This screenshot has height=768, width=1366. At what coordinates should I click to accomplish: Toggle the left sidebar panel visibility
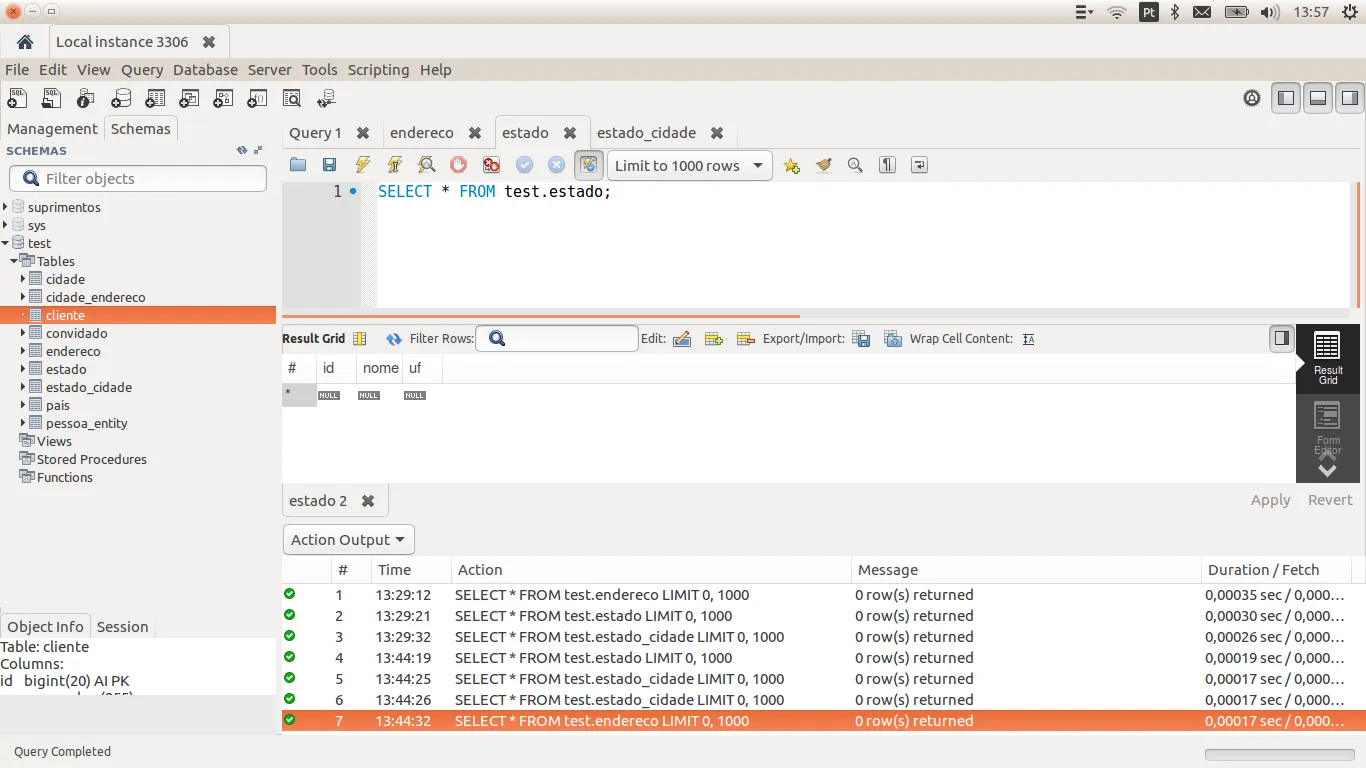[1286, 98]
